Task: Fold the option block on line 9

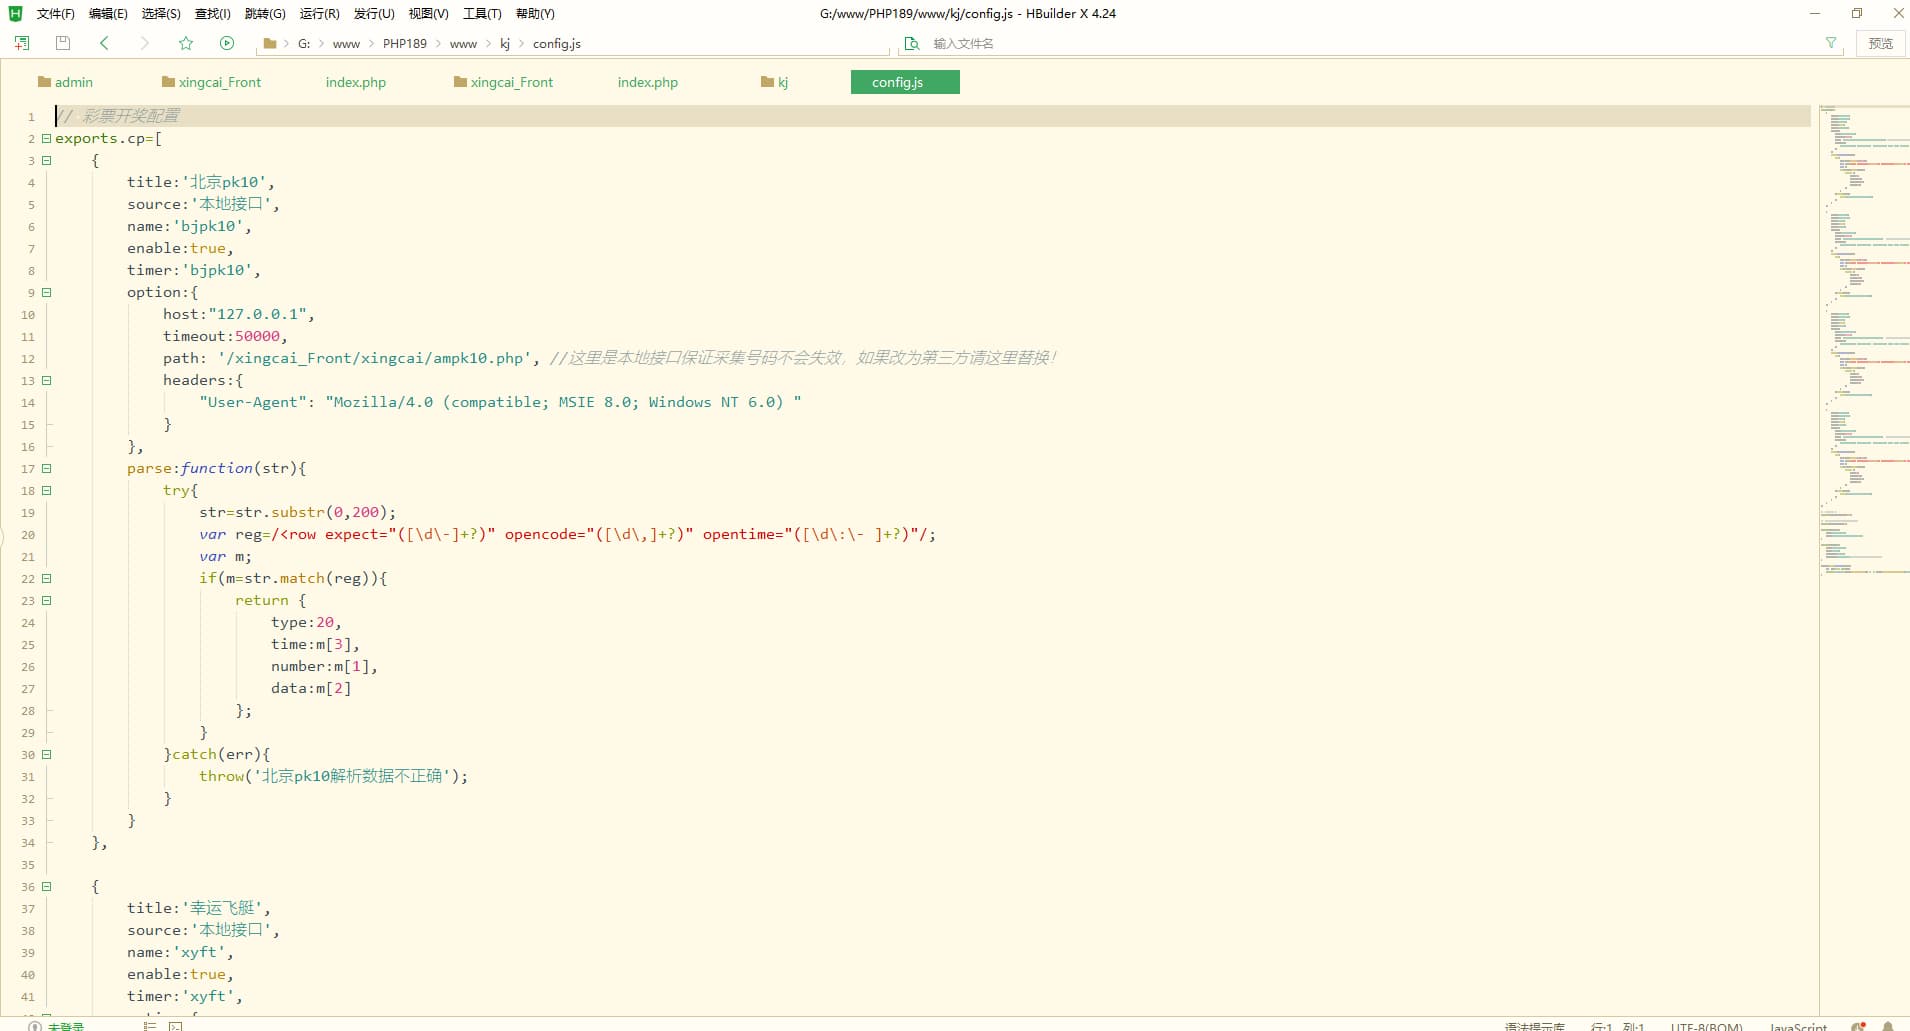Action: [x=46, y=293]
